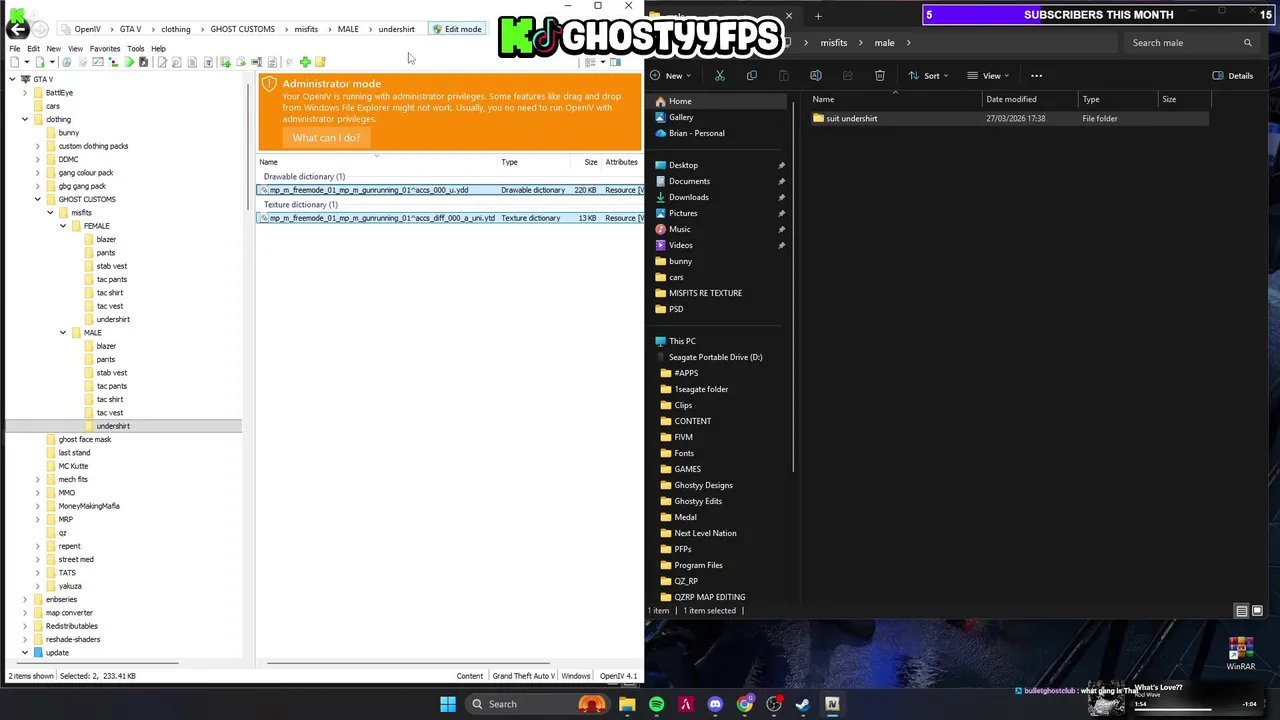Select the 'suit undershirt' folder in Explorer
Viewport: 1280px width, 720px height.
pyautogui.click(x=1010, y=118)
